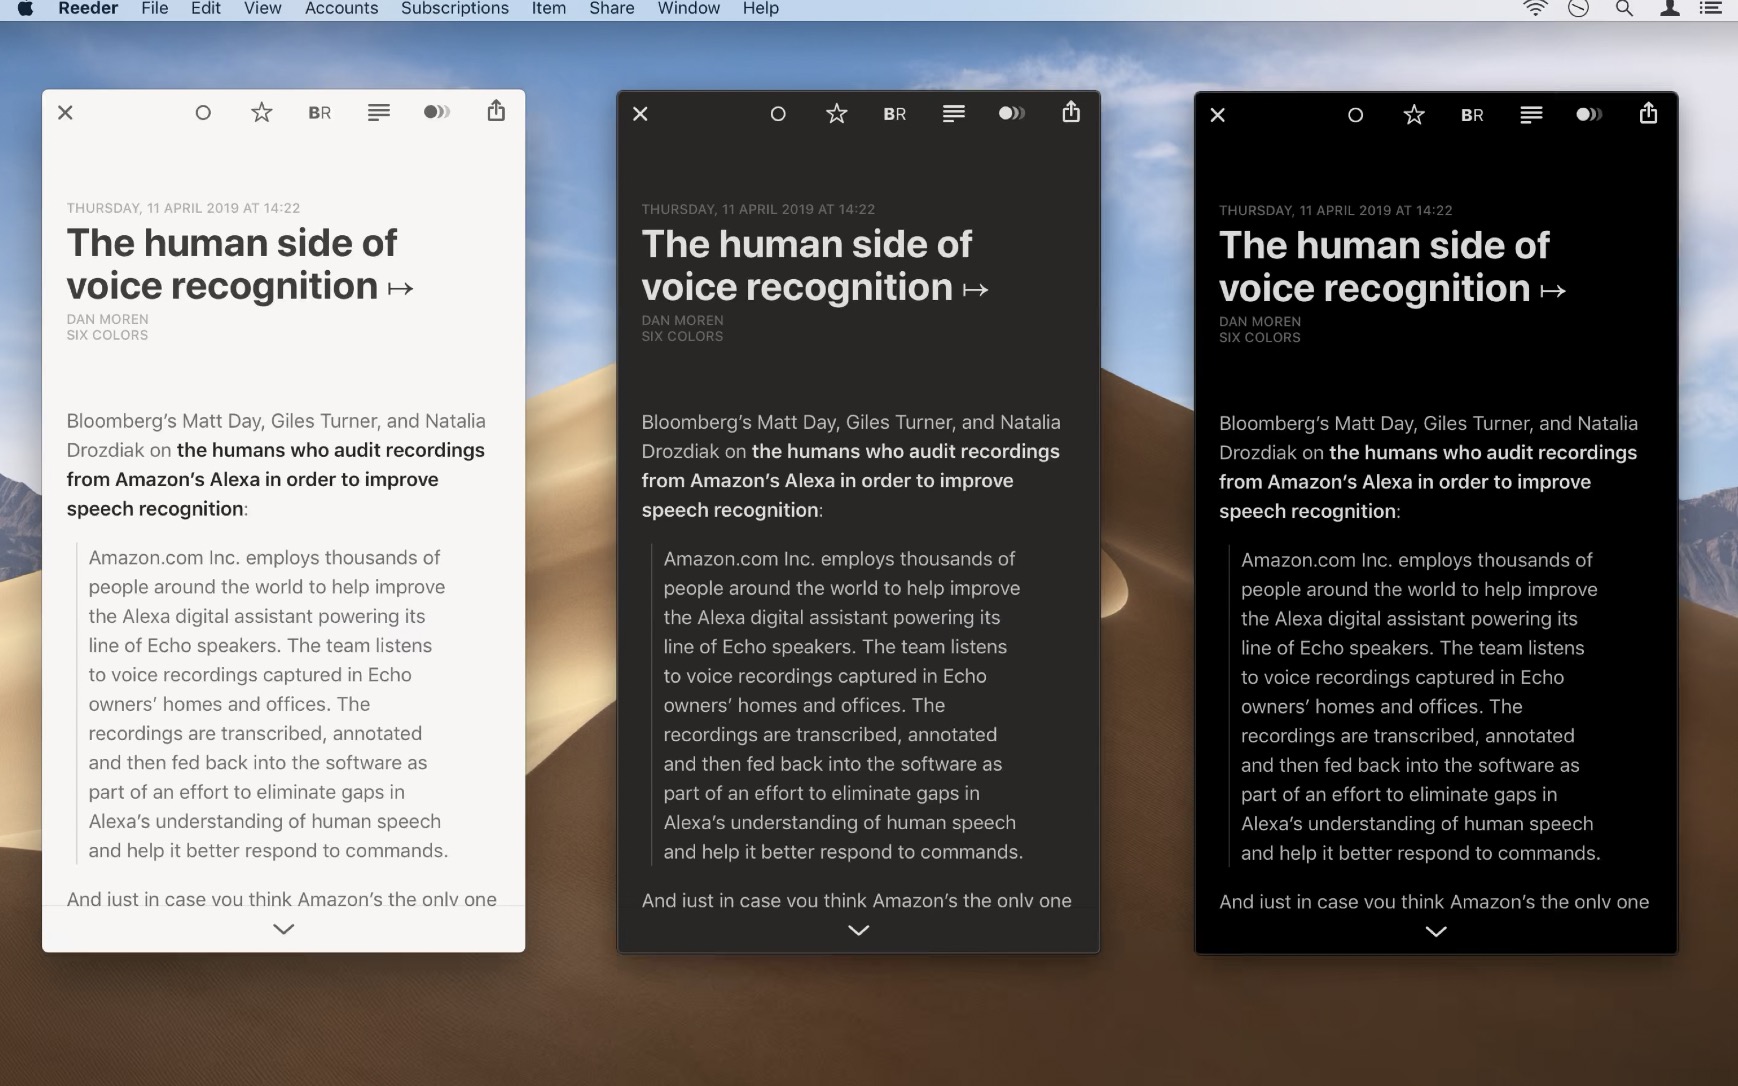Open Spotlight search magnifier

point(1625,9)
